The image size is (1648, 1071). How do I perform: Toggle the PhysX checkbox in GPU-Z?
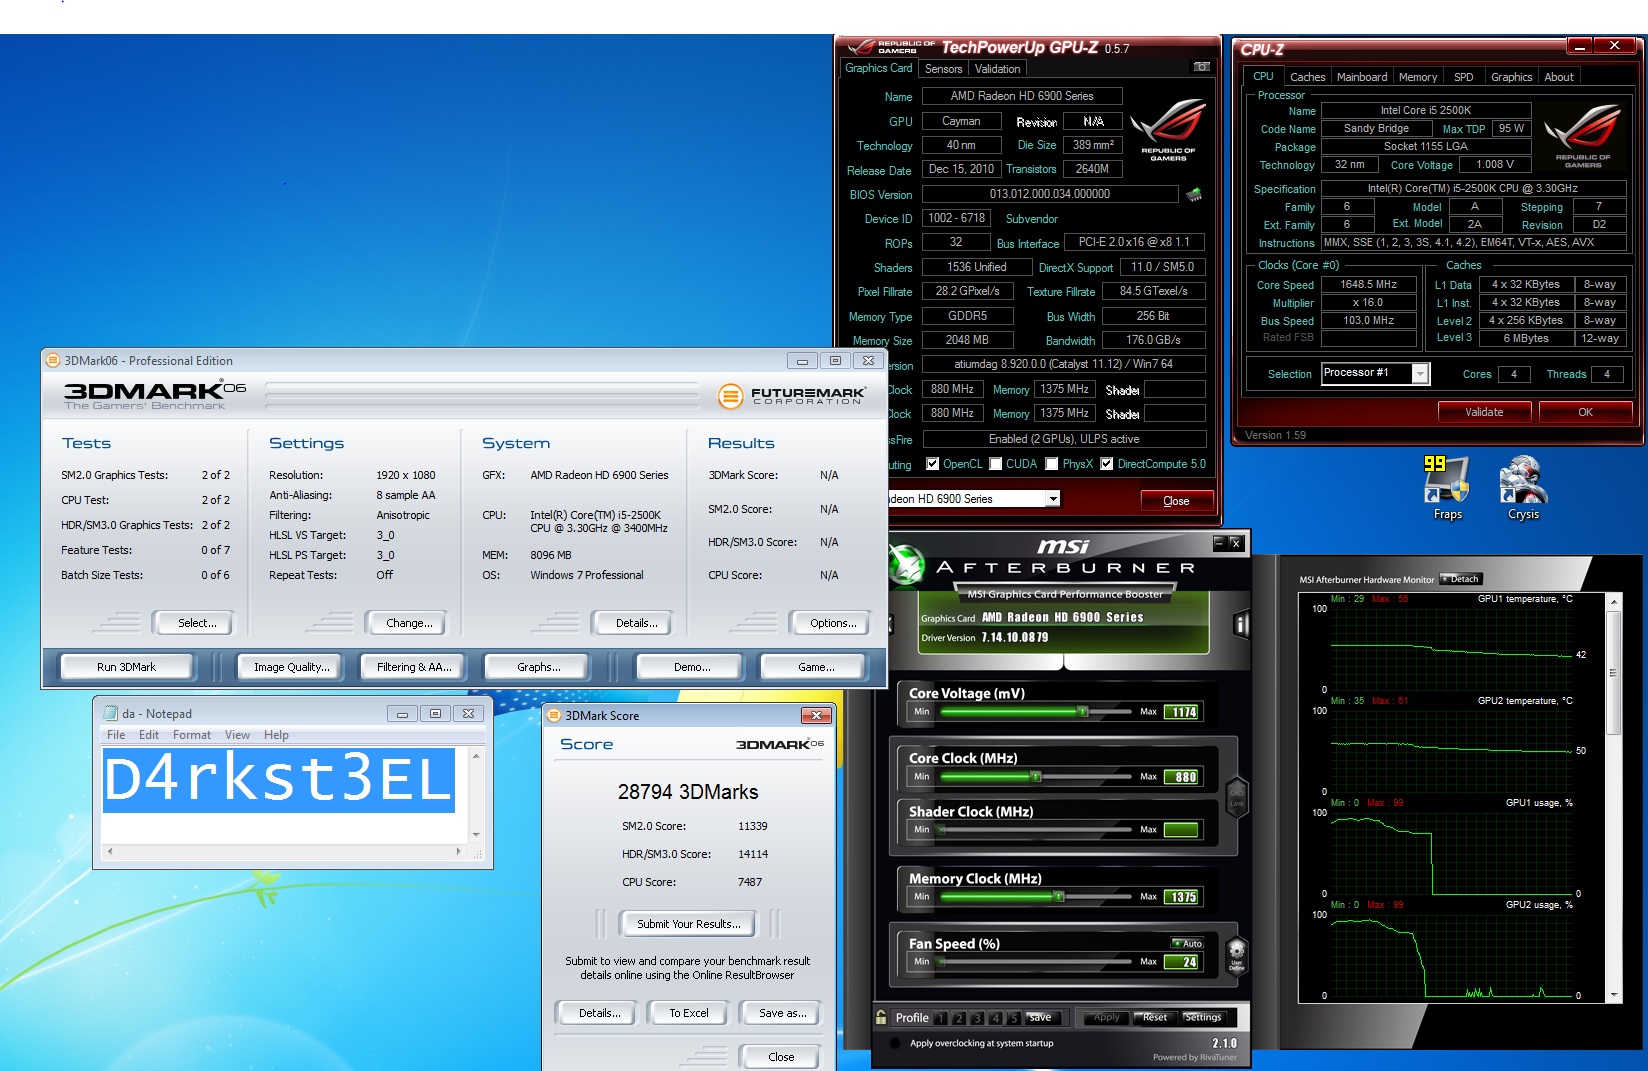point(1051,464)
